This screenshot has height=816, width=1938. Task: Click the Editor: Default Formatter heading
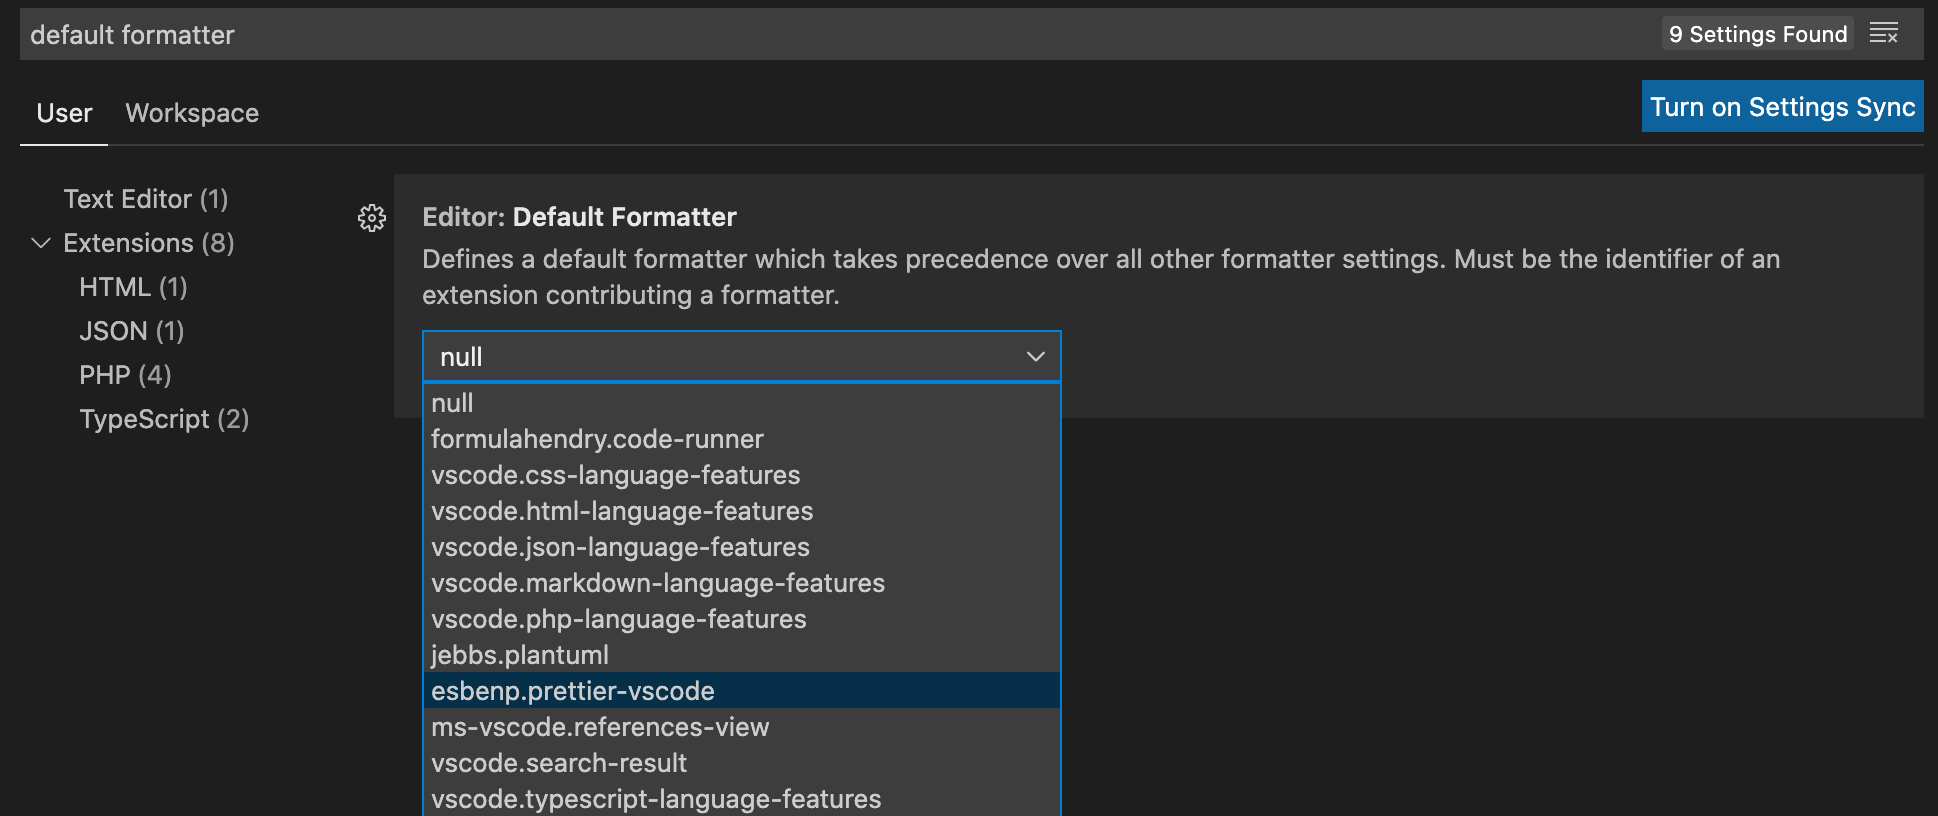point(579,217)
